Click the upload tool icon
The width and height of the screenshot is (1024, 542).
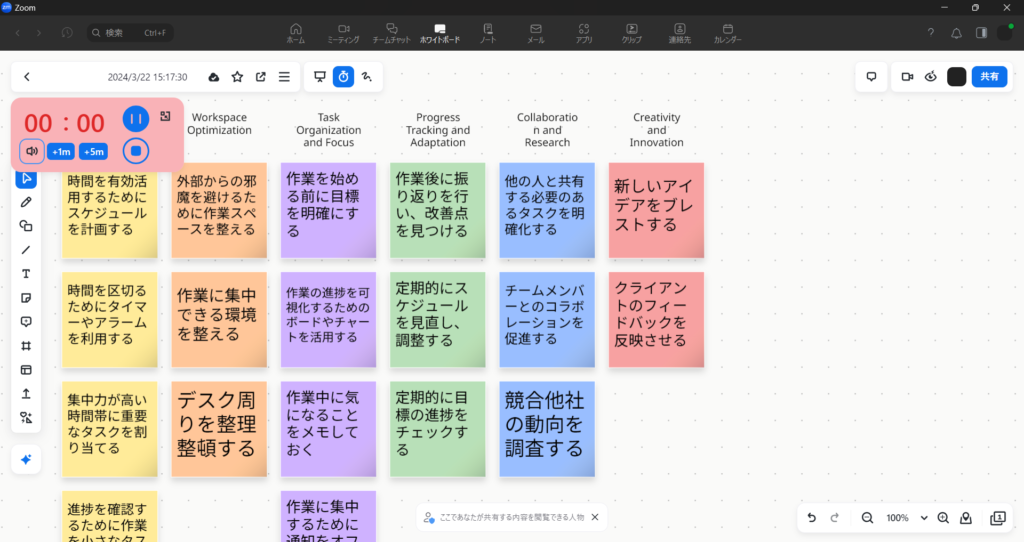[26, 394]
